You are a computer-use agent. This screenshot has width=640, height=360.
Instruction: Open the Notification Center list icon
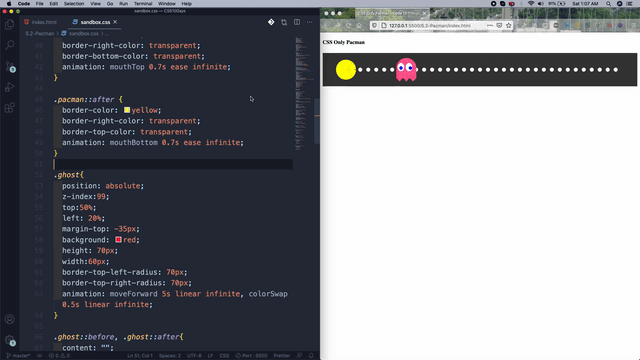coord(630,4)
